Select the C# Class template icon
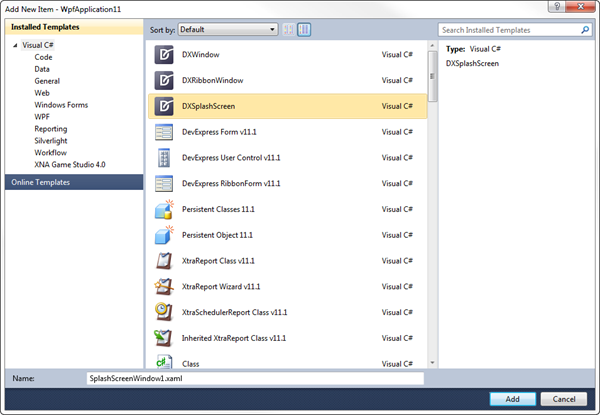 164,362
